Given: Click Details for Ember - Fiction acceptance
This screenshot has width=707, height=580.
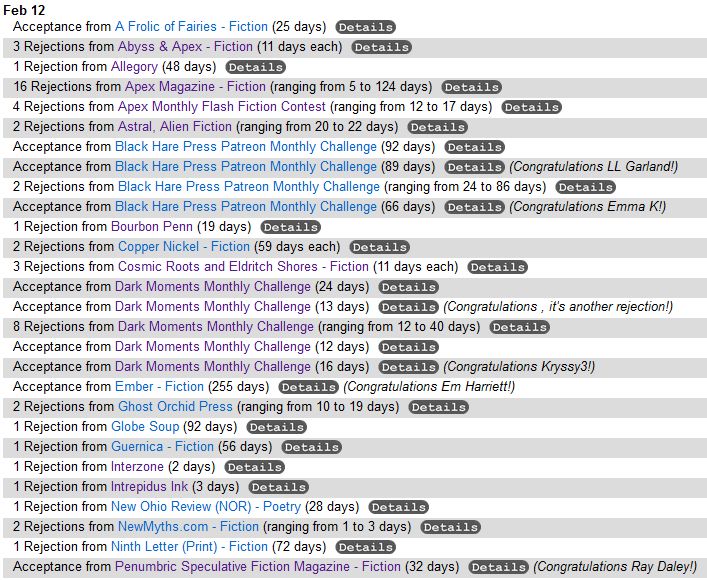Looking at the screenshot, I should click(308, 387).
